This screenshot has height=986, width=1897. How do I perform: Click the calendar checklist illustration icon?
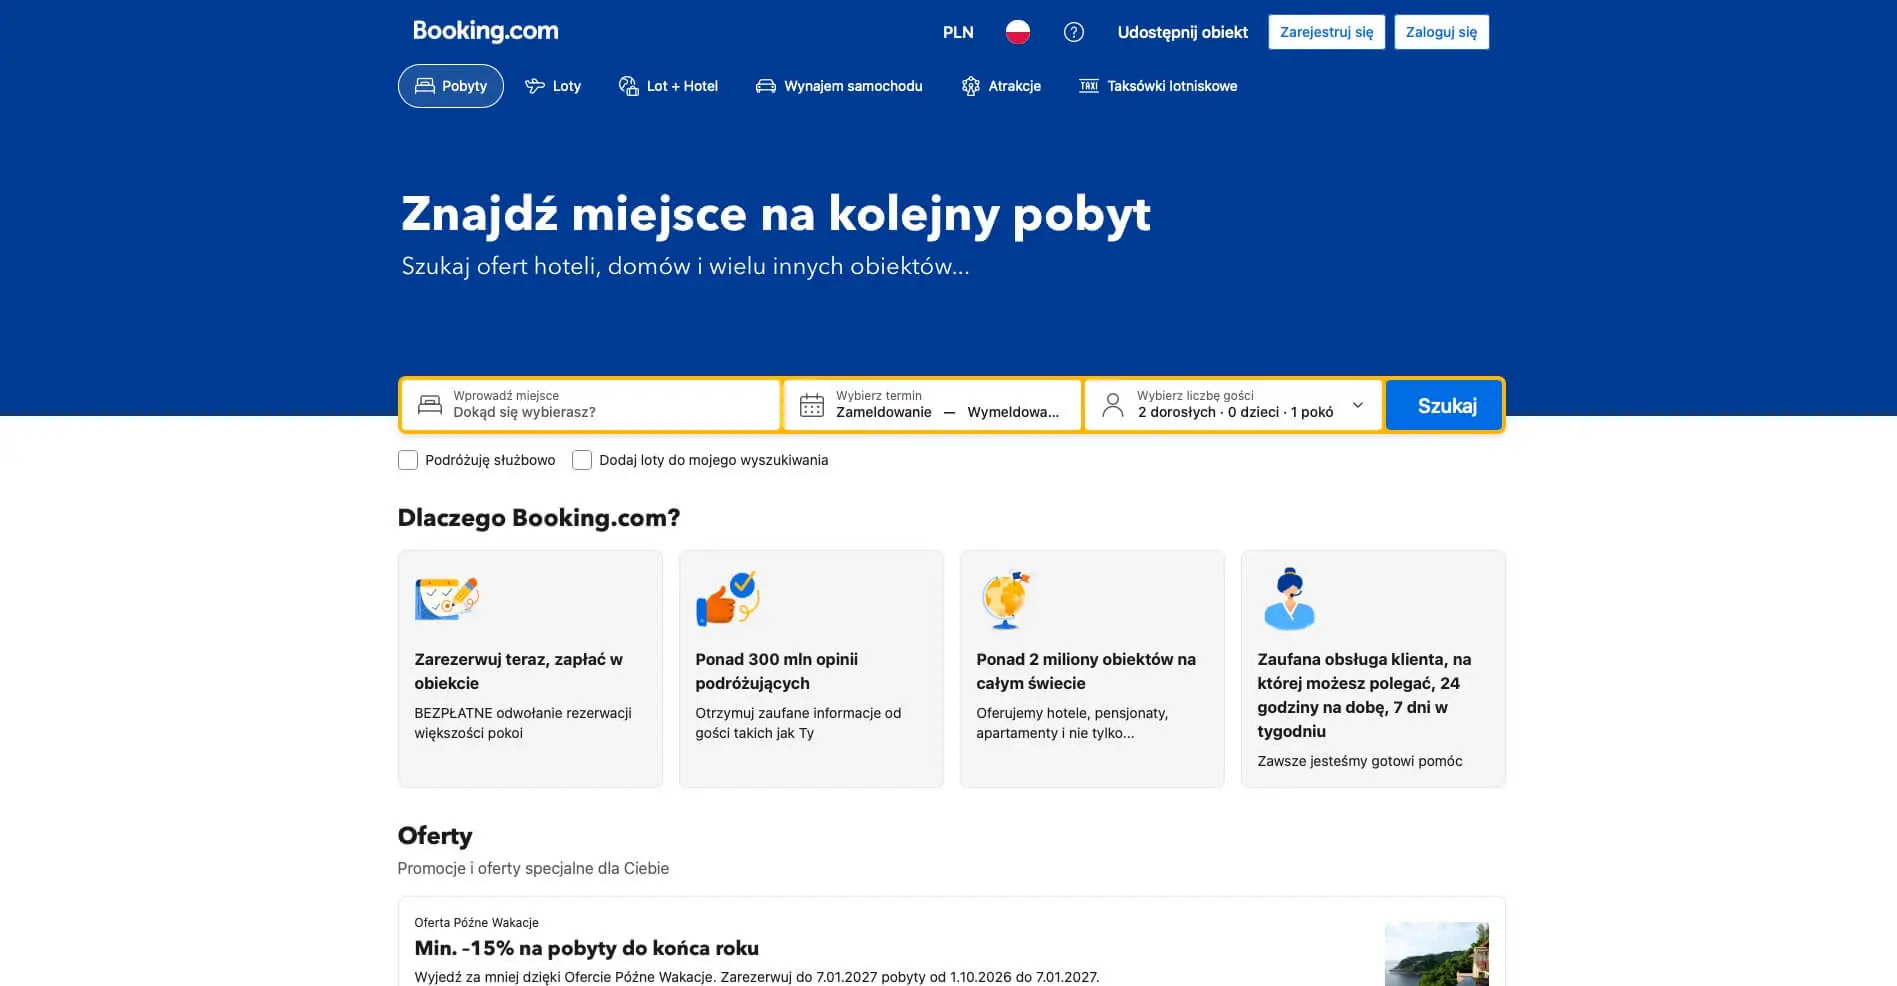(x=447, y=598)
